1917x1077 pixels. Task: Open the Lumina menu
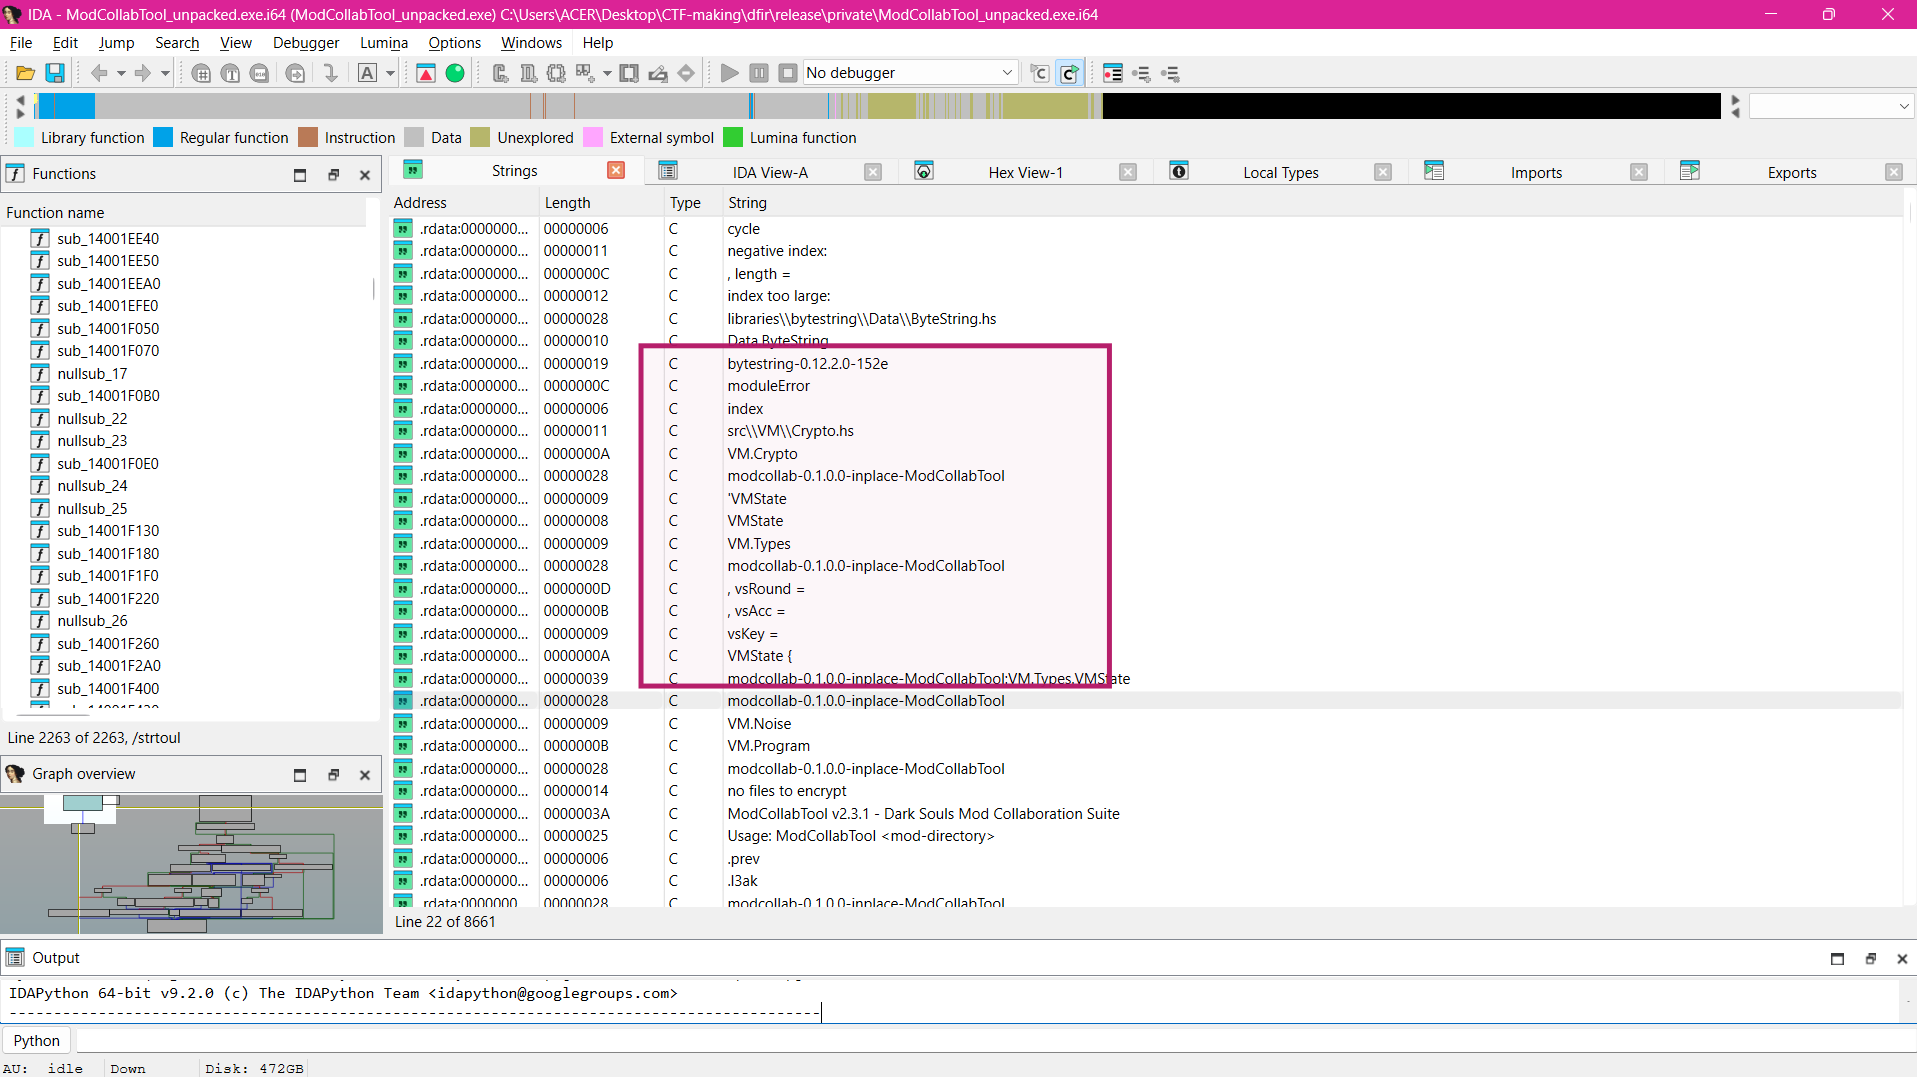384,43
